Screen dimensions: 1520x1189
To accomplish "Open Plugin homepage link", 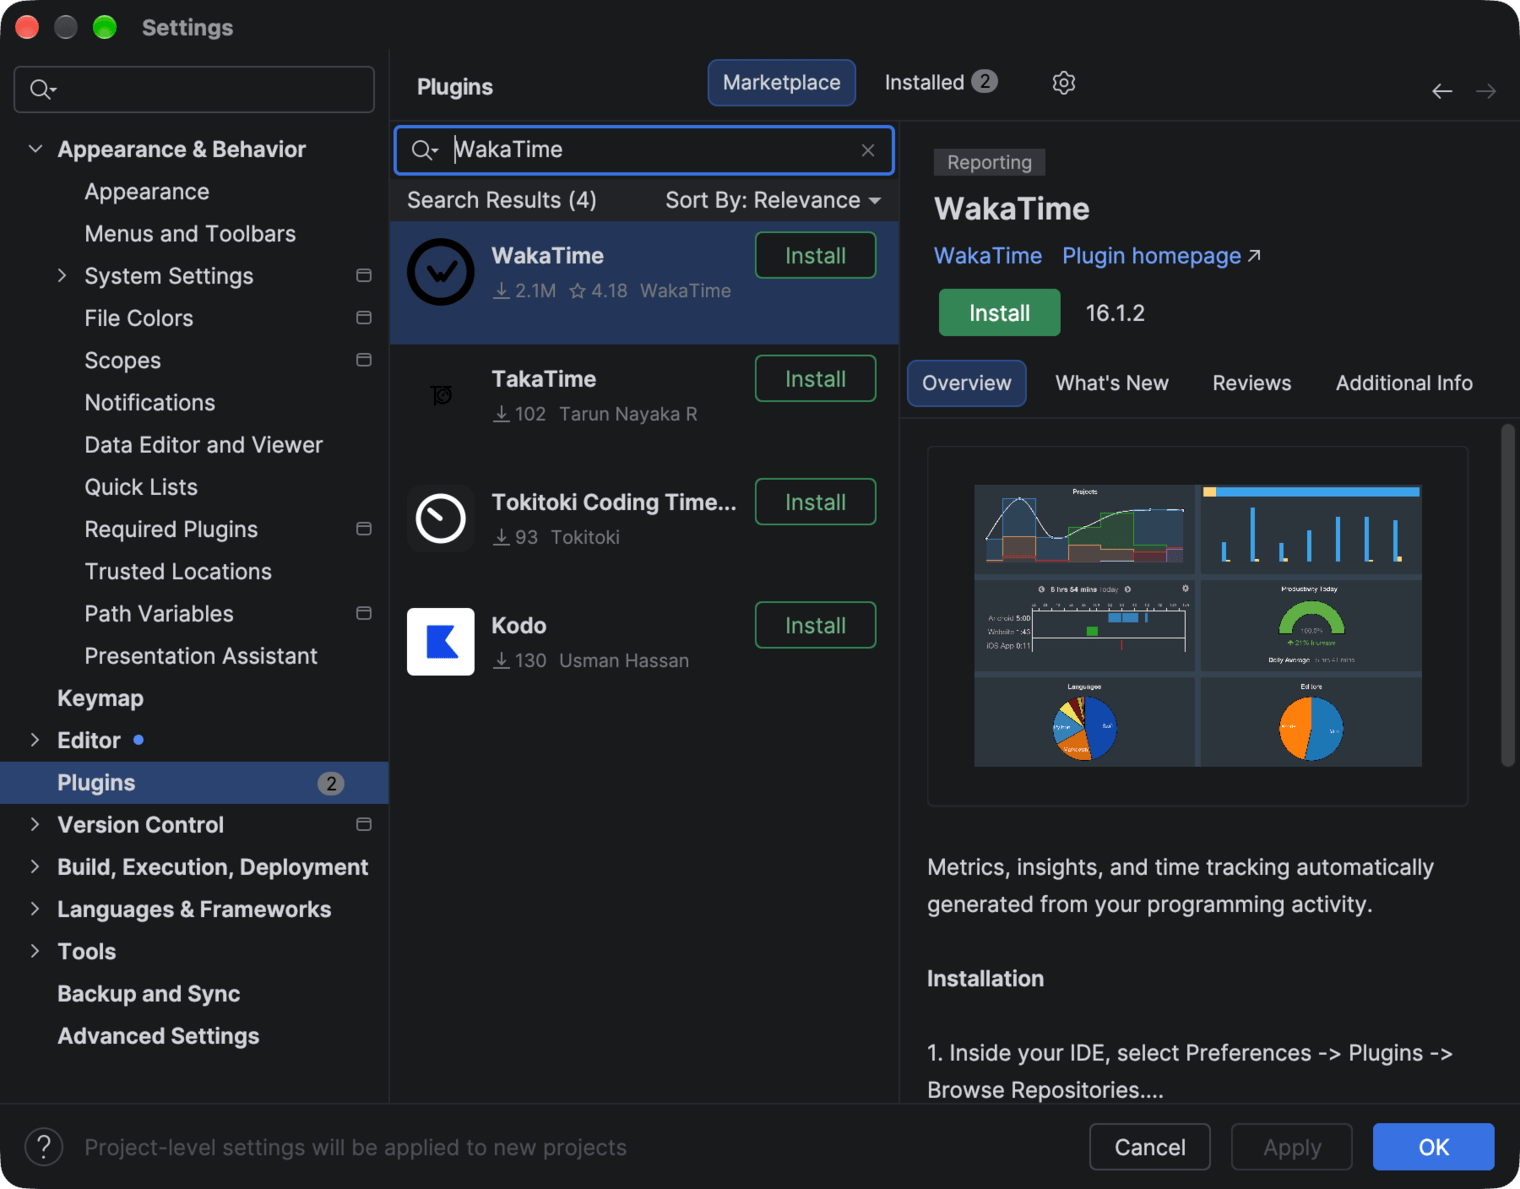I will click(x=1161, y=256).
